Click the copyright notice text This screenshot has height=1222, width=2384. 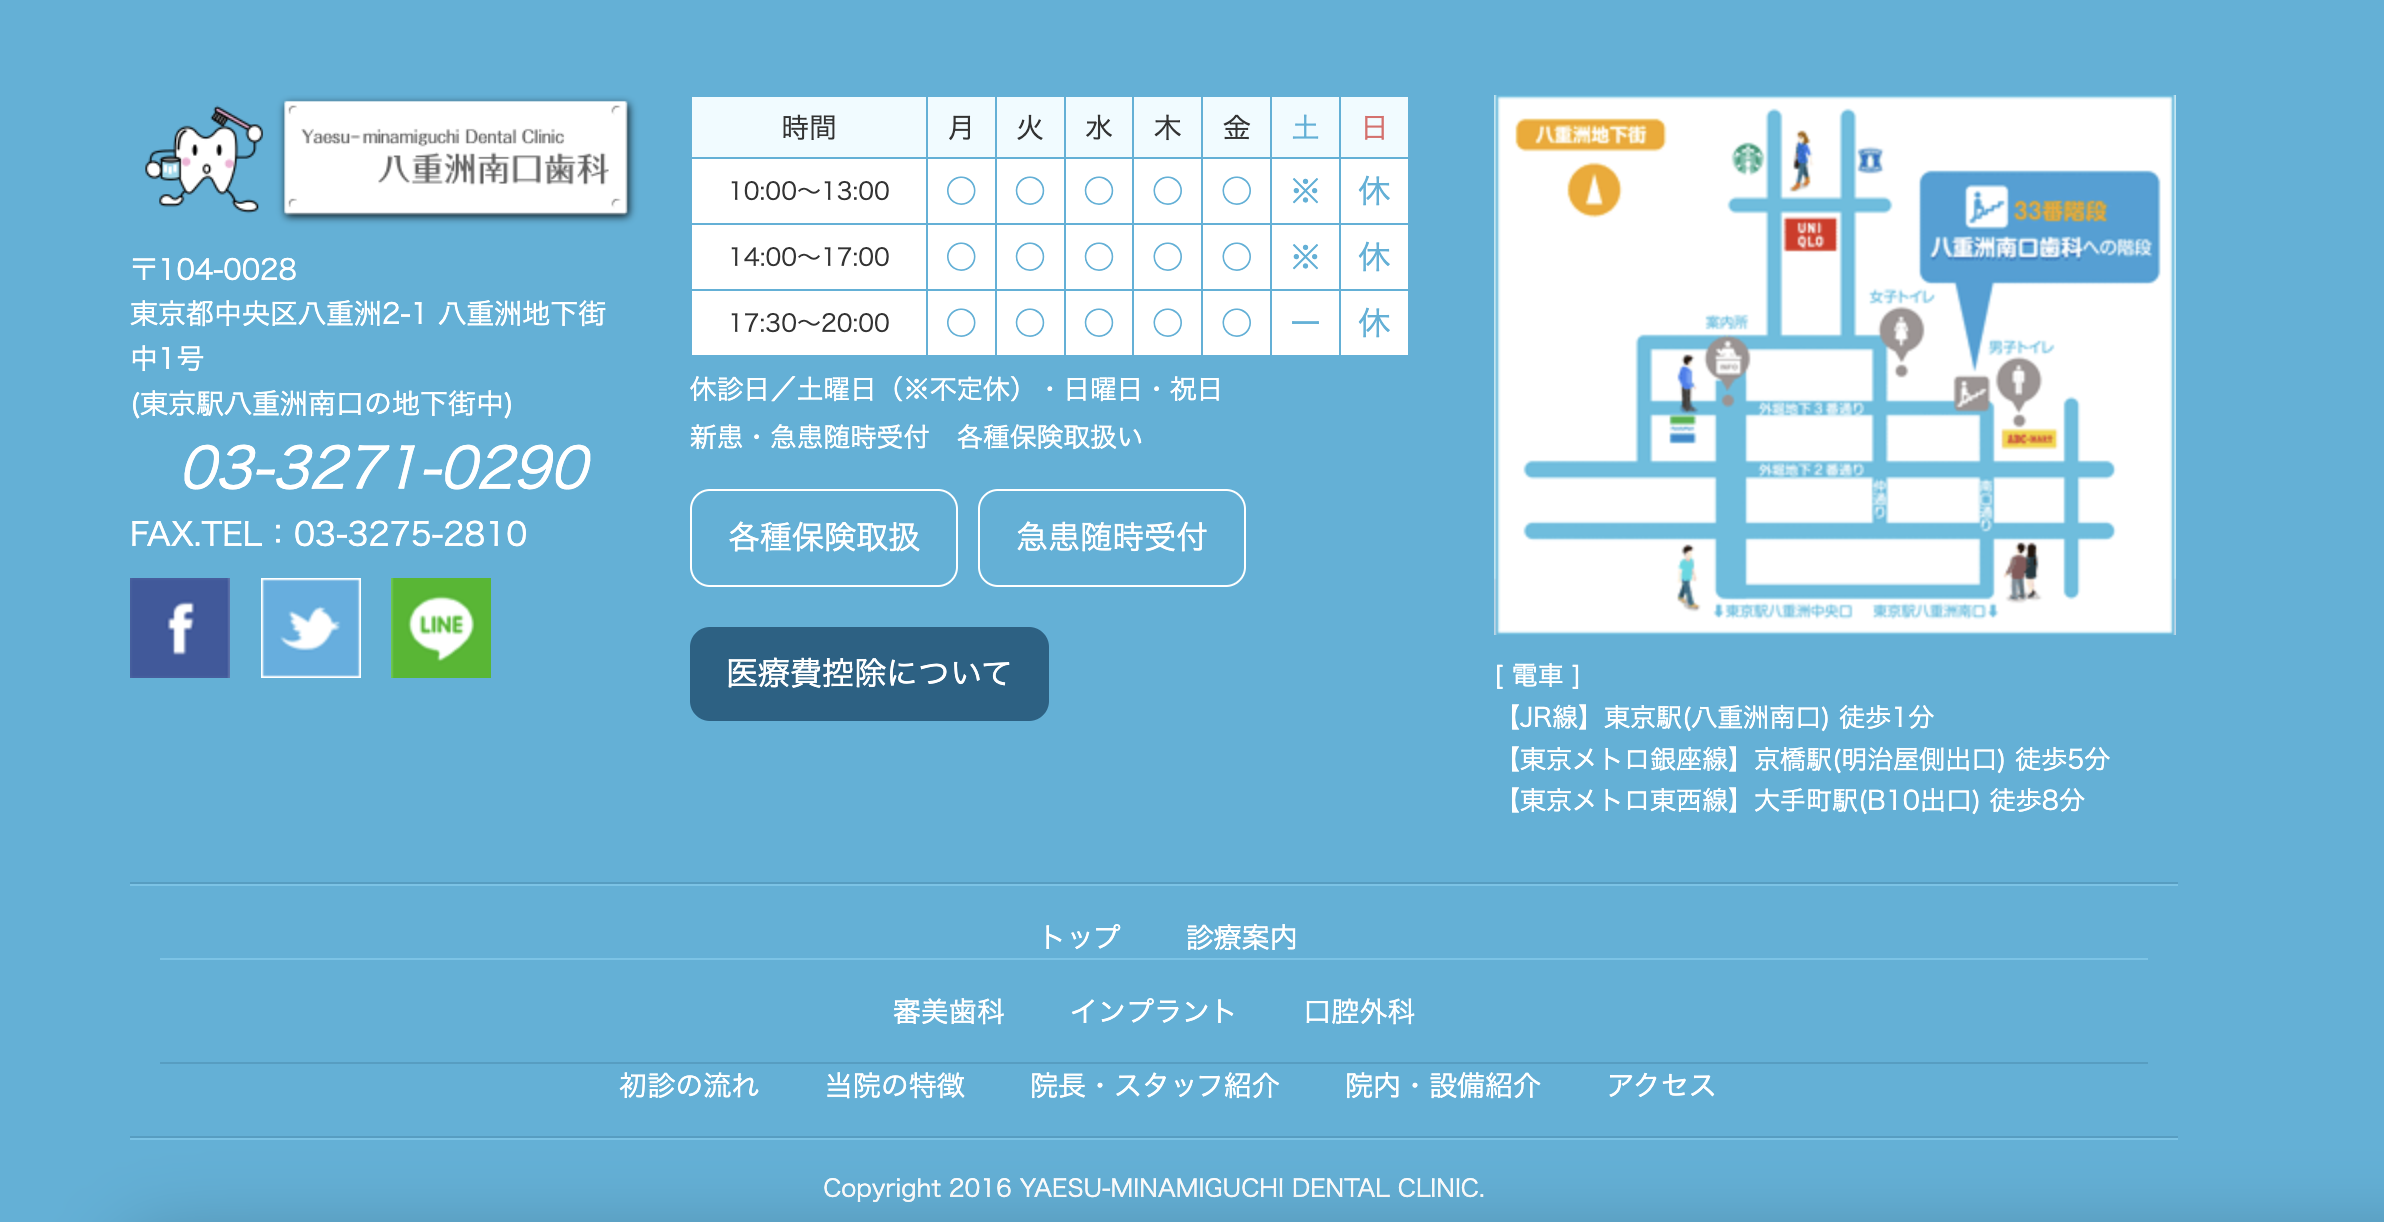coord(1154,1188)
